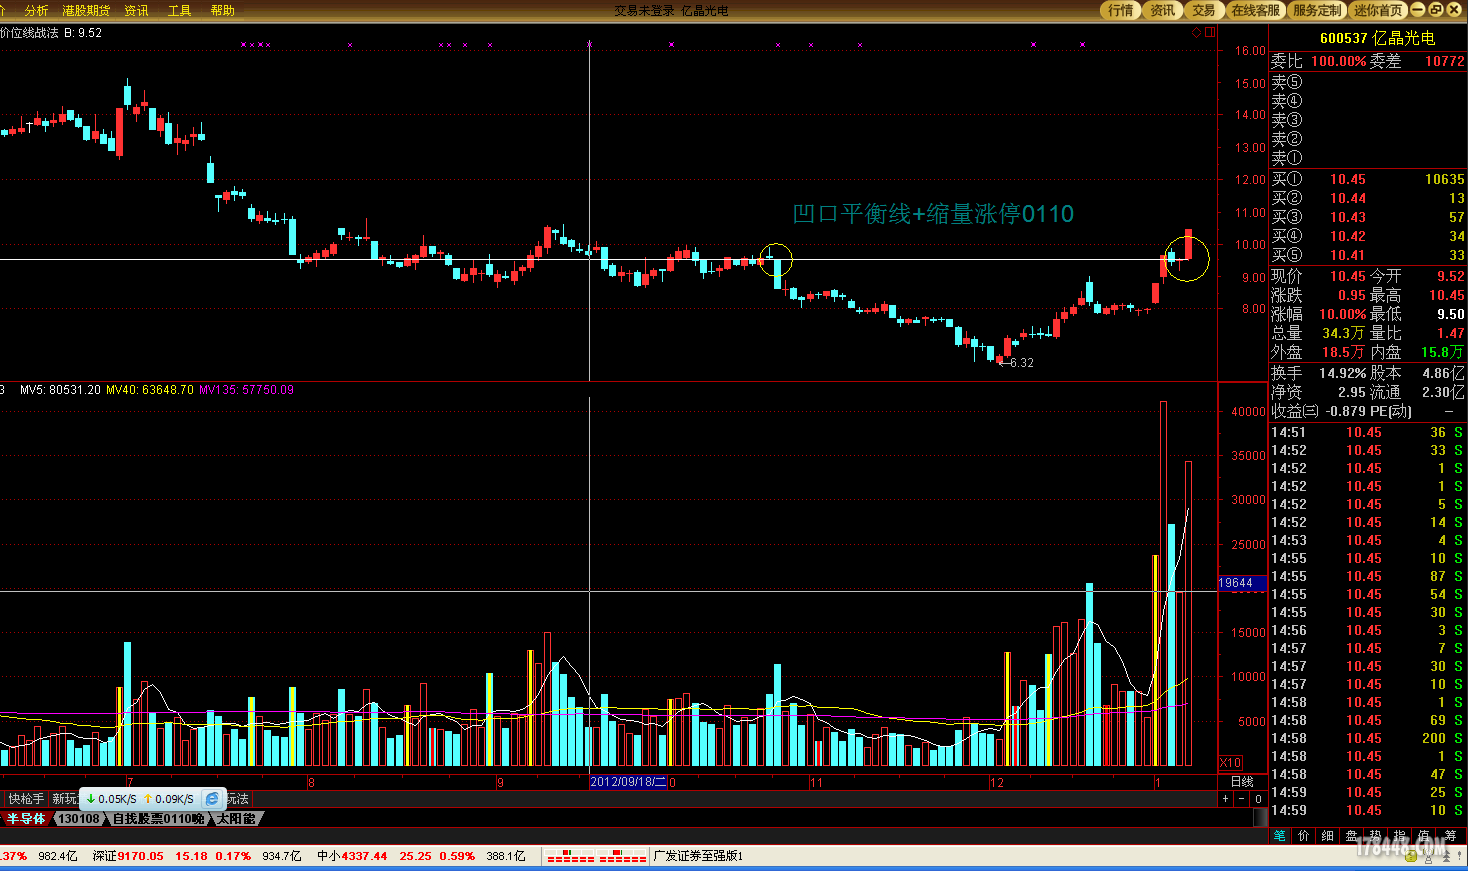The width and height of the screenshot is (1468, 871).
Task: Click the restore window button
Action: 1436,9
